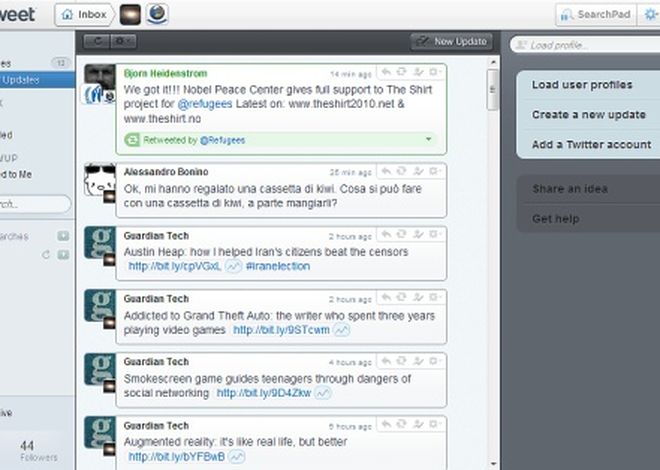Click the sidebar search field

pos(35,204)
